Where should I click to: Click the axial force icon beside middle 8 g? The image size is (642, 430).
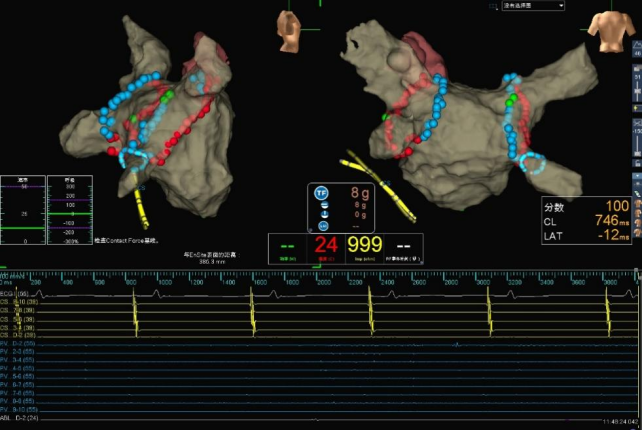tap(324, 205)
